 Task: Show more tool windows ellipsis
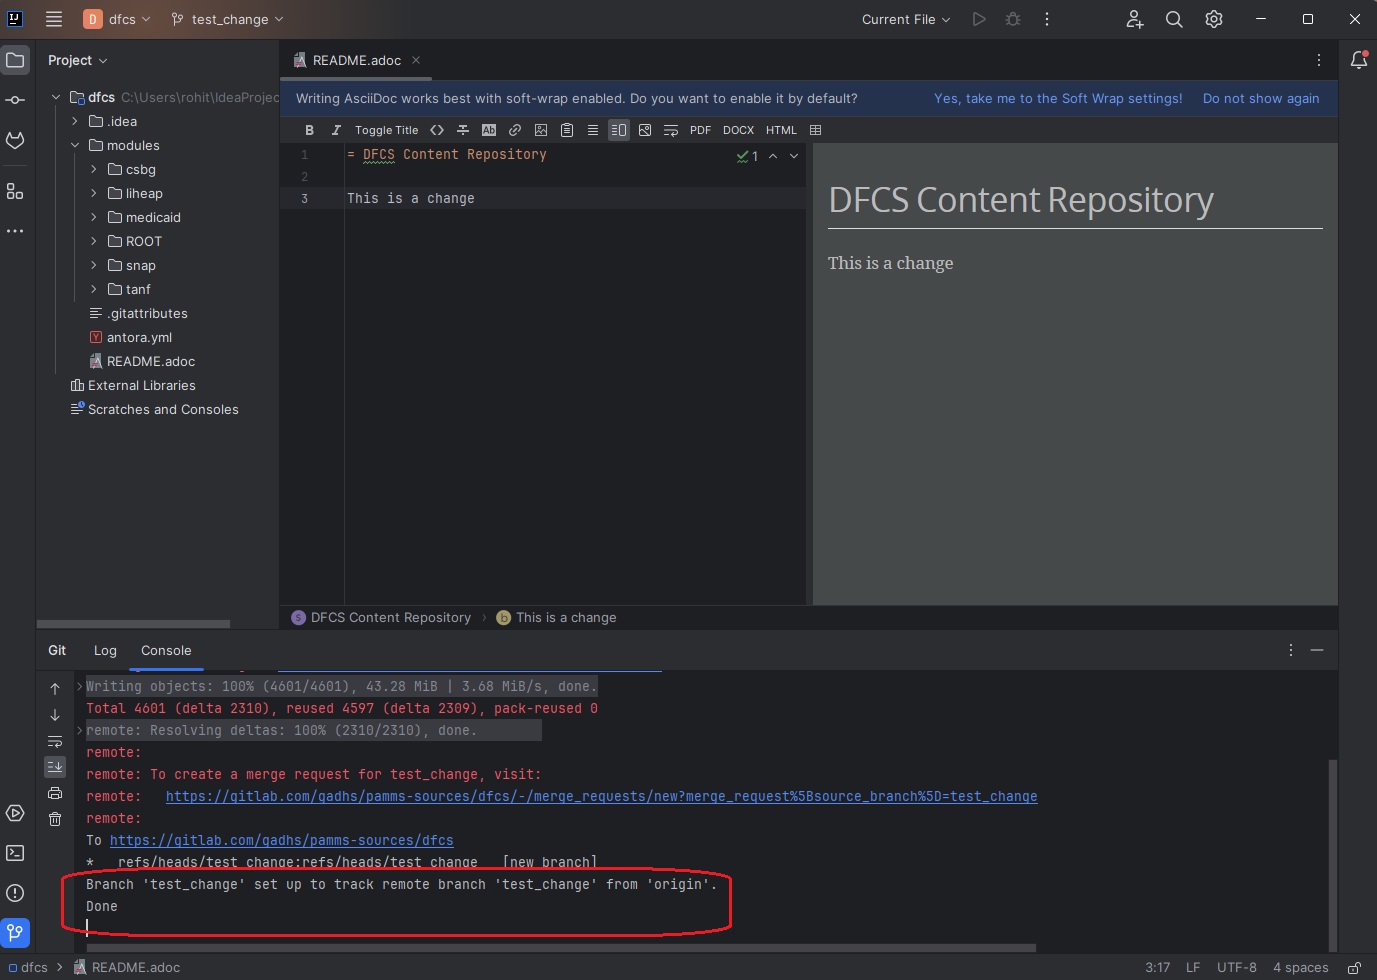[15, 231]
